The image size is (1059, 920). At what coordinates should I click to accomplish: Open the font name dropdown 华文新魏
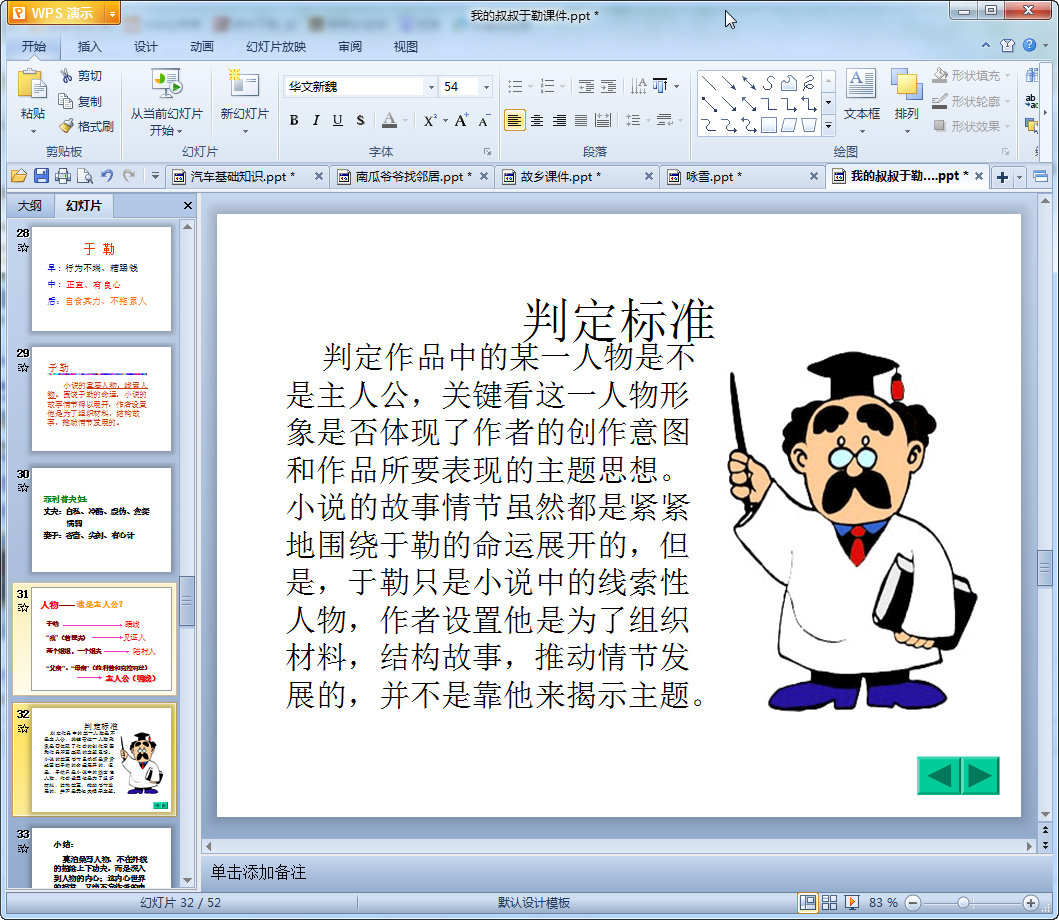tap(431, 86)
